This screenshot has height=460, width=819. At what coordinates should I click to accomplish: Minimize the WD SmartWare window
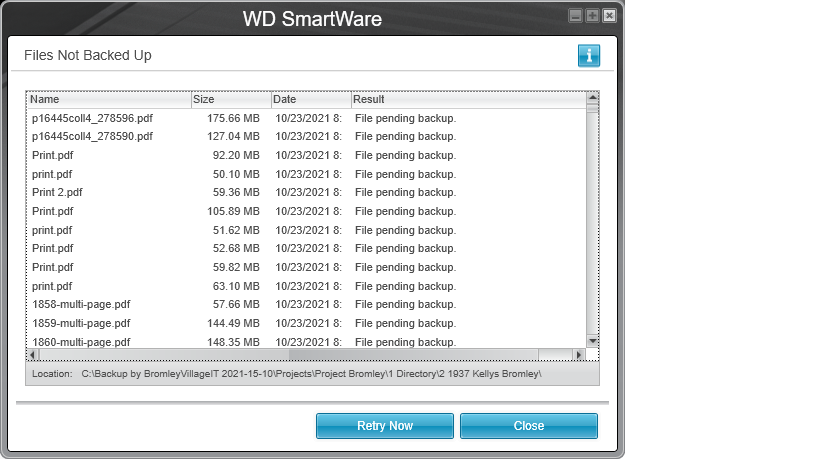575,16
